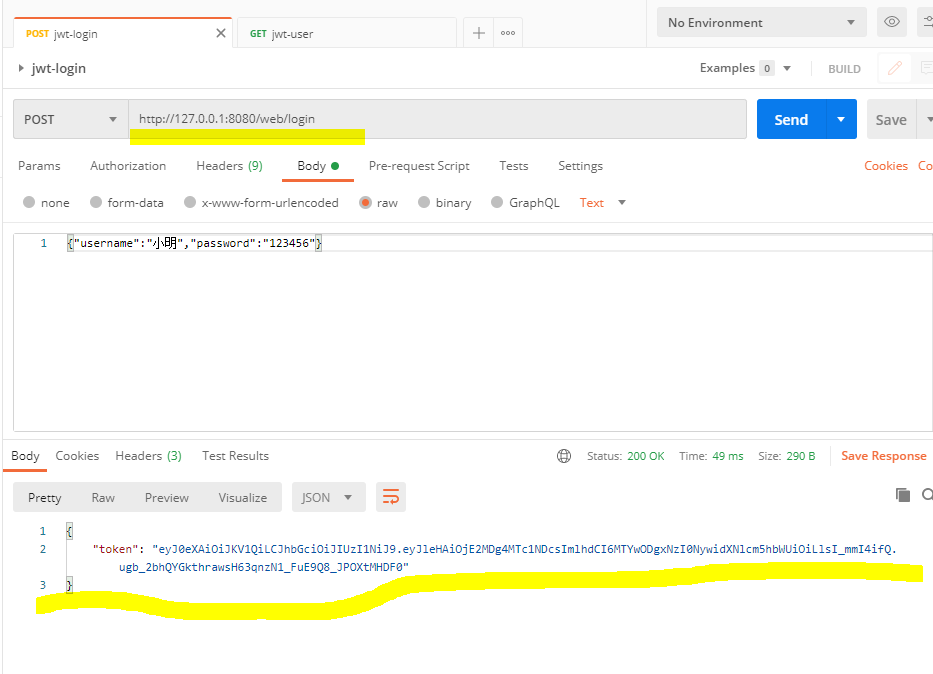Open the response Headers (3) tab

point(148,456)
